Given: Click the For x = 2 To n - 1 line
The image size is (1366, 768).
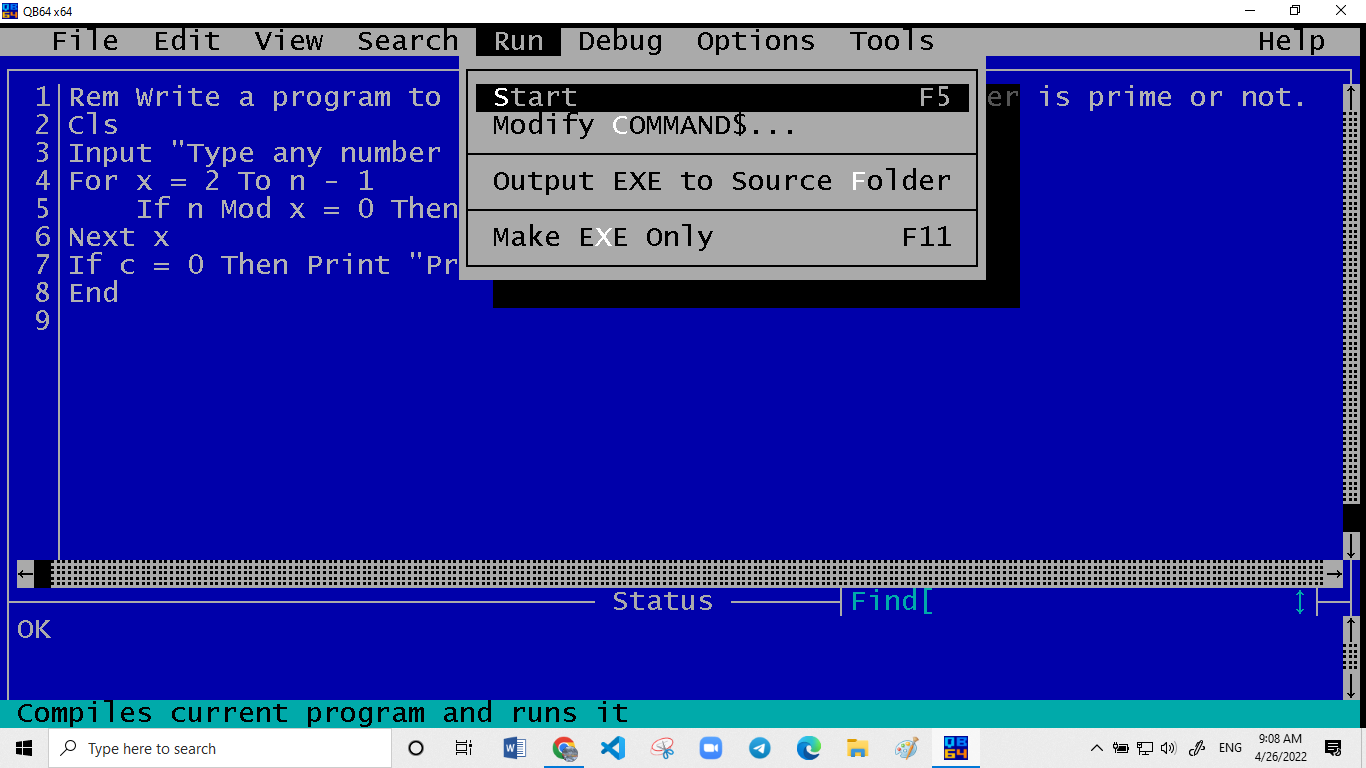Looking at the screenshot, I should [221, 181].
